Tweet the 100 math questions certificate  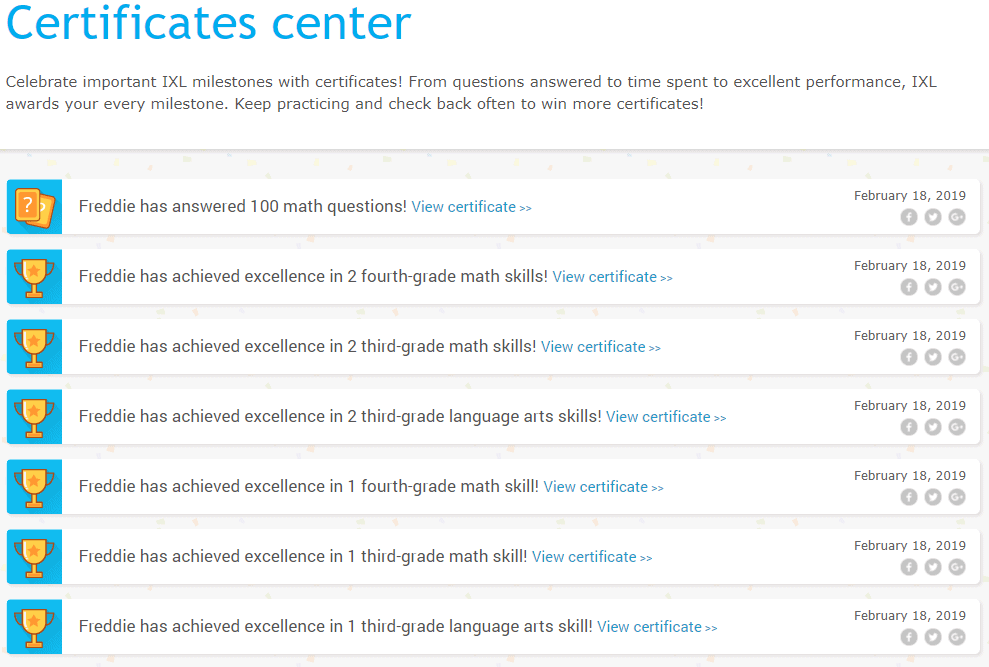tap(933, 217)
